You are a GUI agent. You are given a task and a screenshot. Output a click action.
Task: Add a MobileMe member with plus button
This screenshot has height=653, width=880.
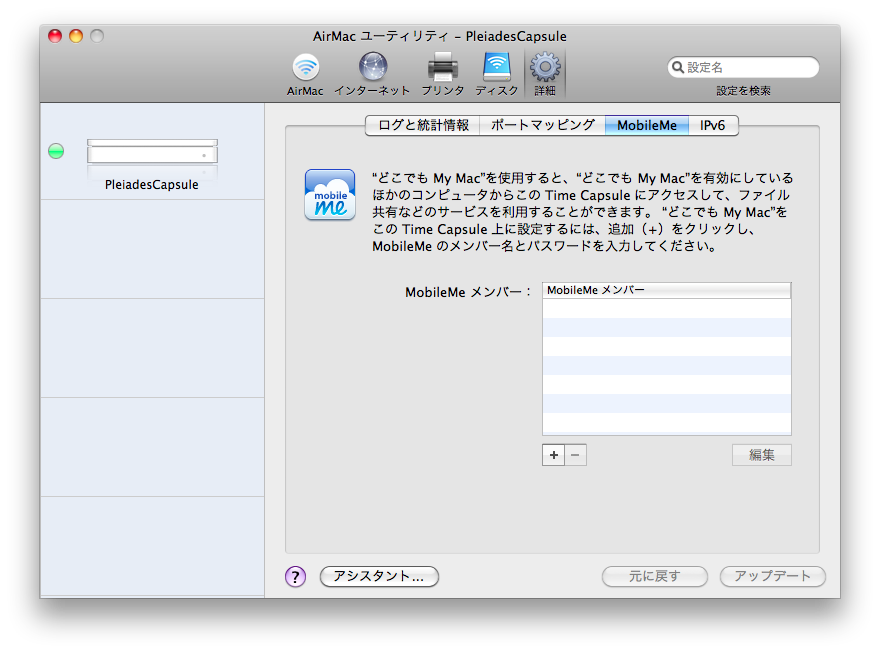click(x=553, y=455)
